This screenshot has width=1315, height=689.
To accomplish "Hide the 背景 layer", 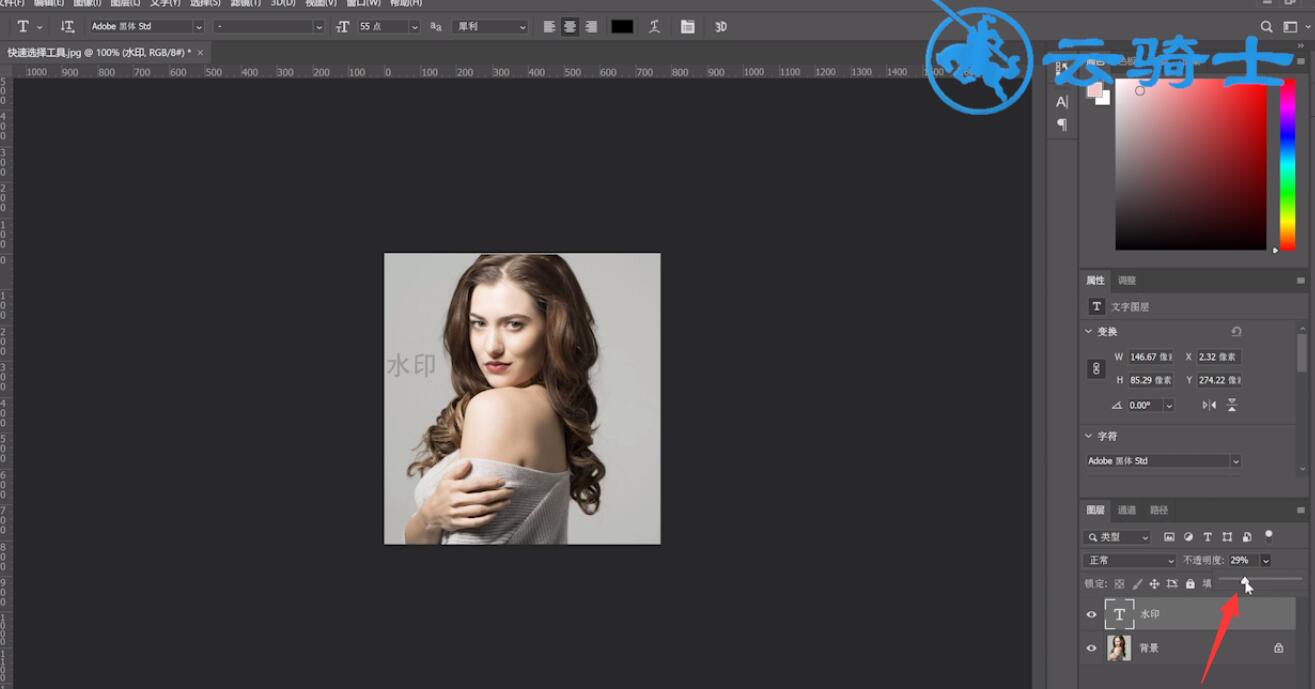I will (1092, 648).
